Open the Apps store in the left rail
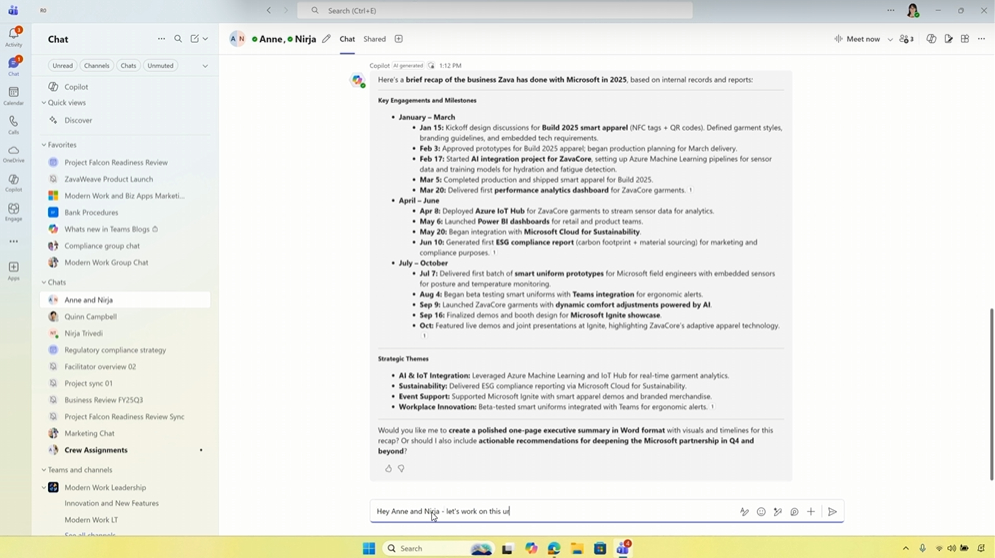Image resolution: width=995 pixels, height=558 pixels. click(x=13, y=270)
